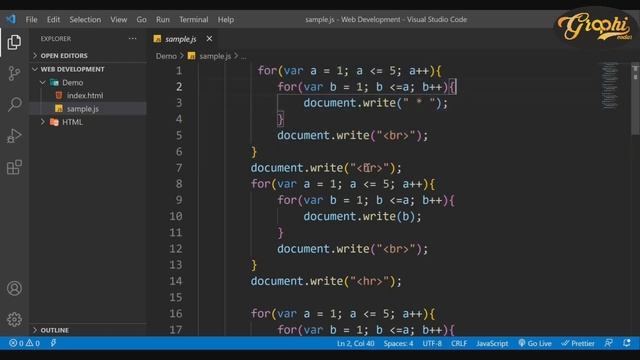Click the VS Code logo icon
The width and height of the screenshot is (640, 360).
point(11,19)
